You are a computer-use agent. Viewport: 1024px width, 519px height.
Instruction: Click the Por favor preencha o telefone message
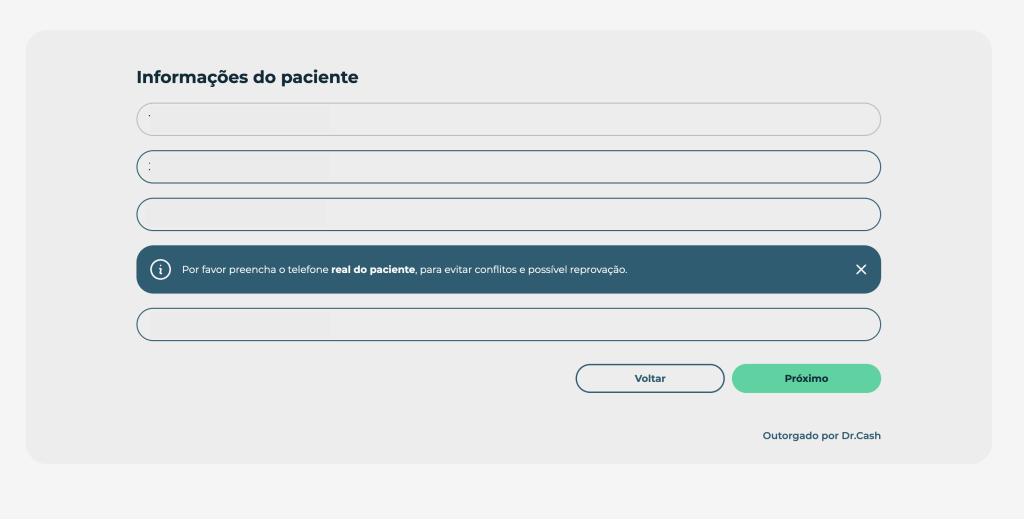tap(255, 270)
